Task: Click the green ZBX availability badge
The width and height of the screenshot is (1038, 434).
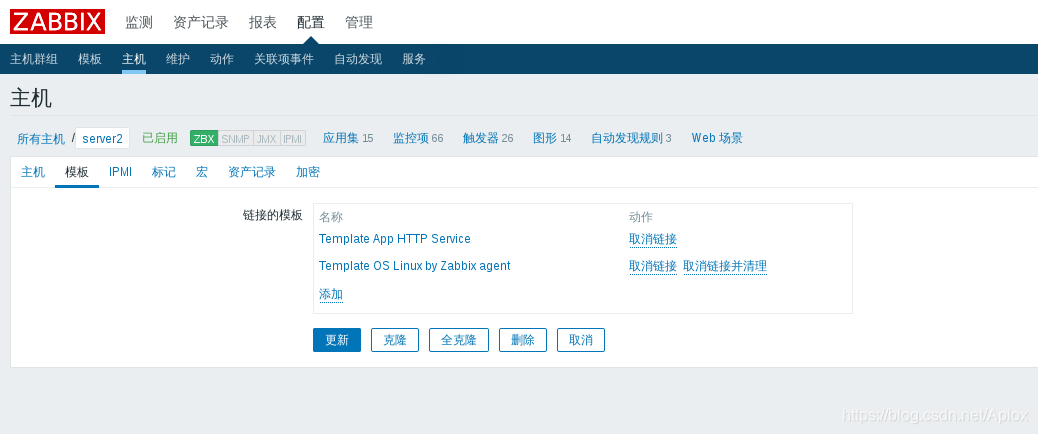Action: click(x=204, y=138)
